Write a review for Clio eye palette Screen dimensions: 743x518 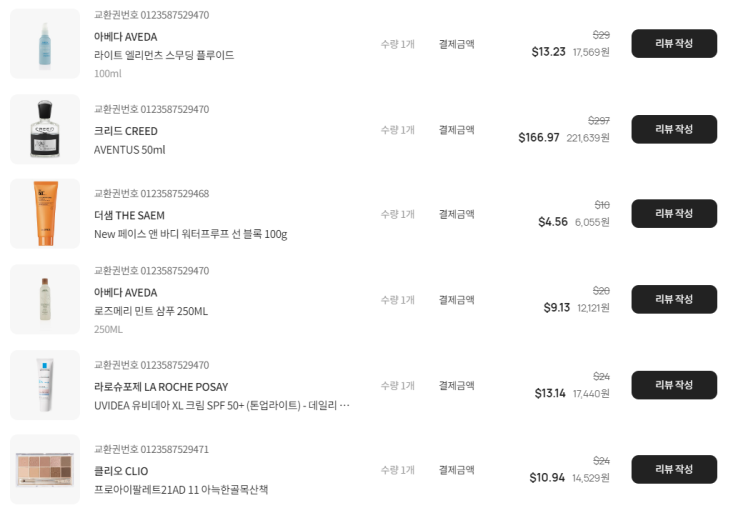coord(673,469)
